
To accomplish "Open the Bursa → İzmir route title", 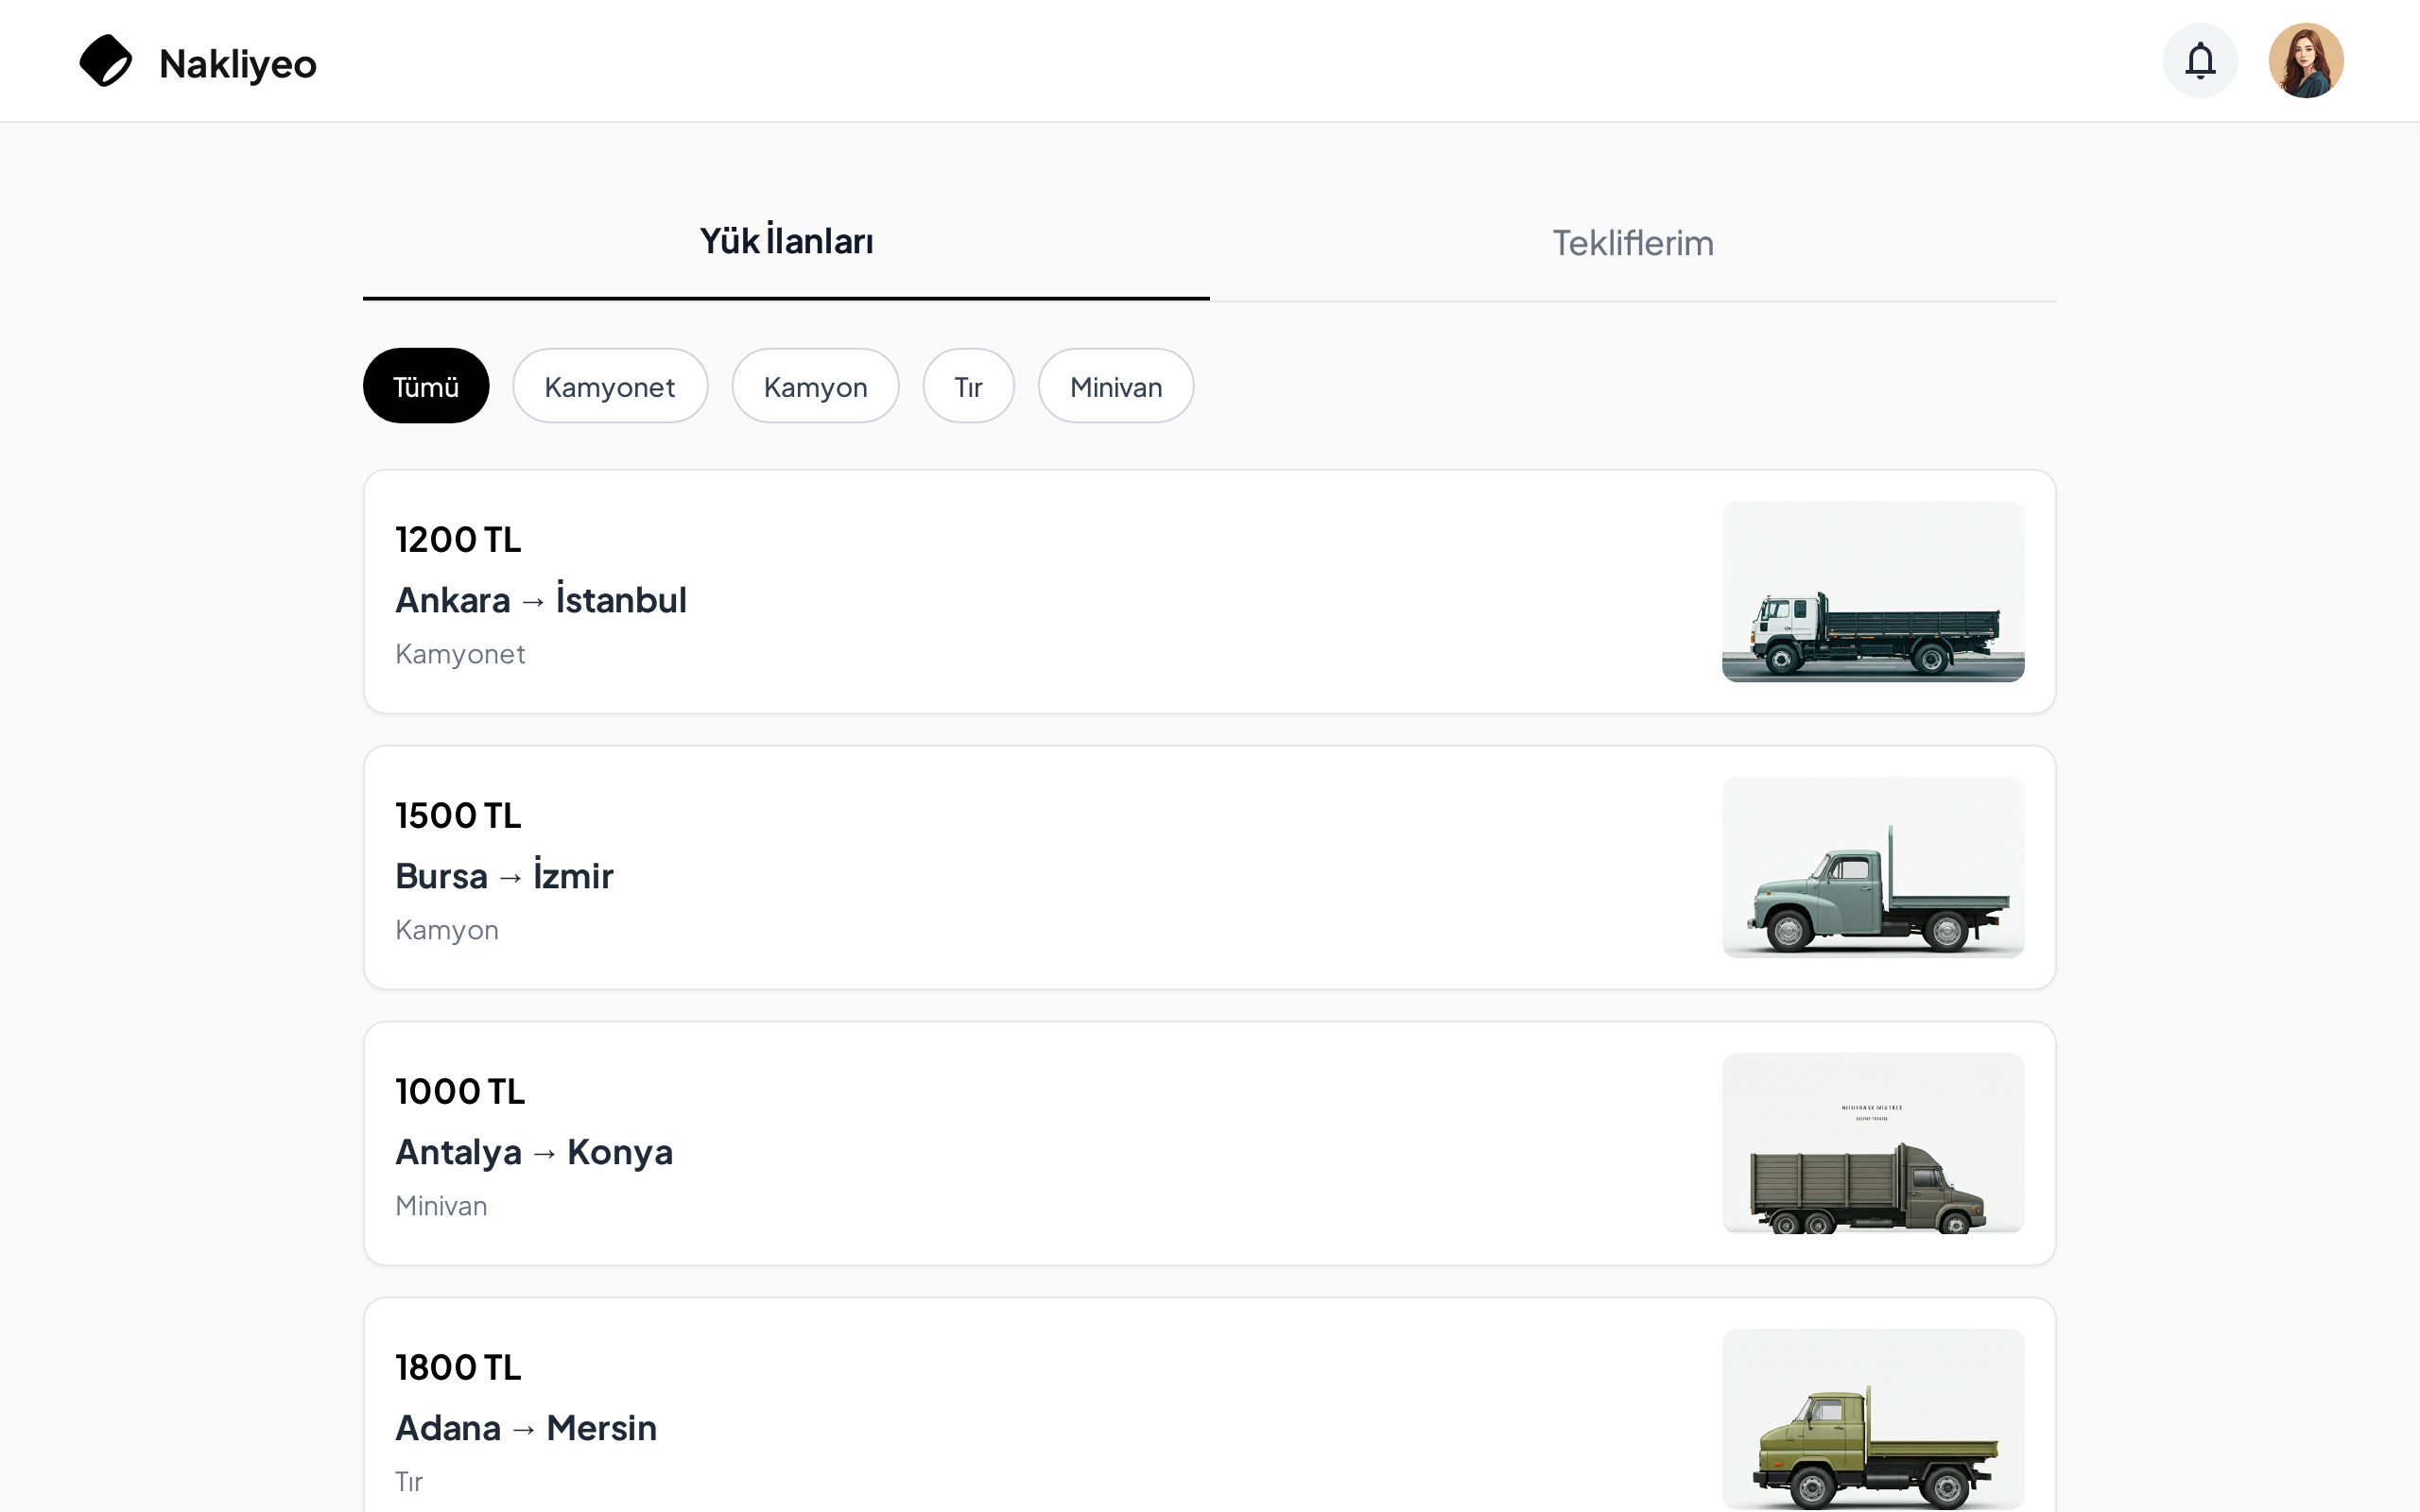I will (x=504, y=876).
